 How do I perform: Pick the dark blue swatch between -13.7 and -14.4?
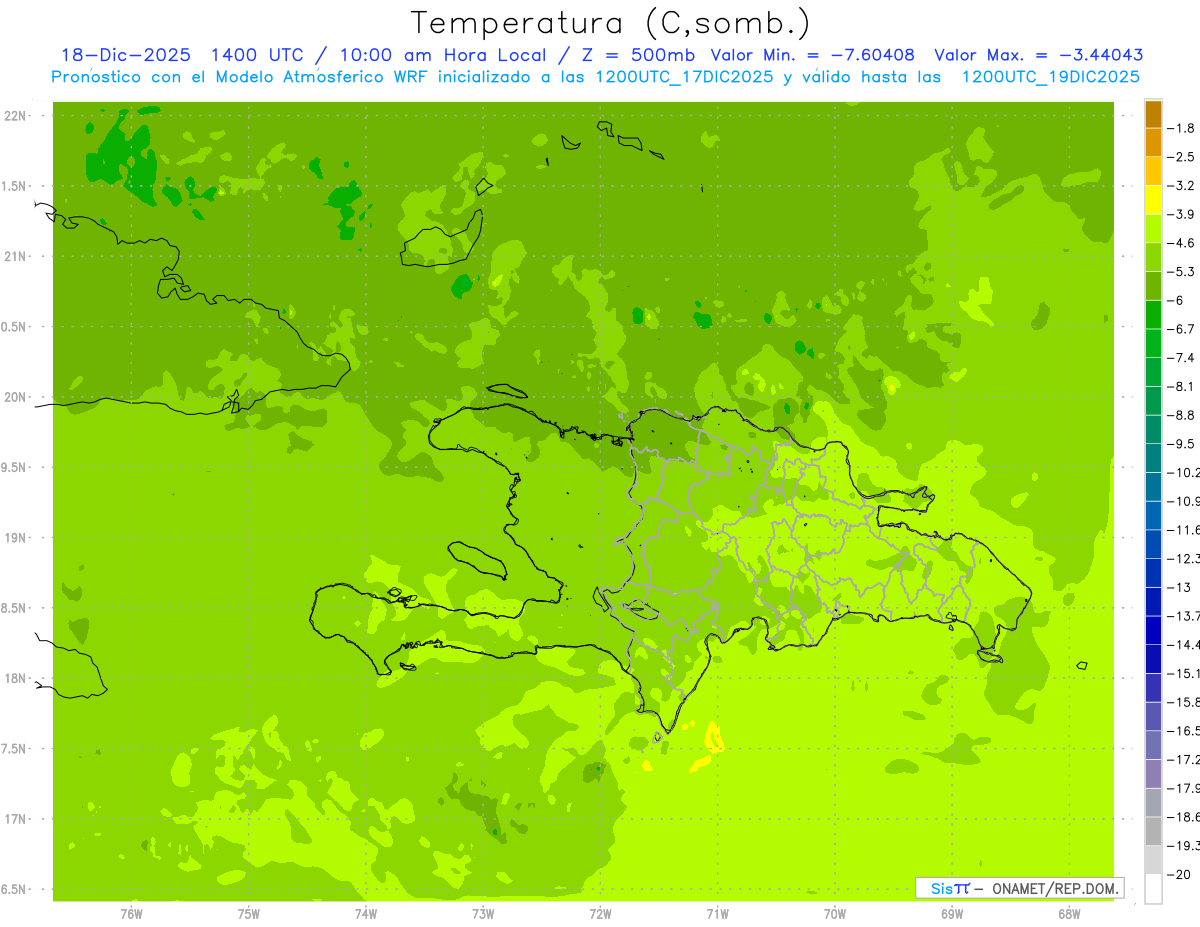1153,631
